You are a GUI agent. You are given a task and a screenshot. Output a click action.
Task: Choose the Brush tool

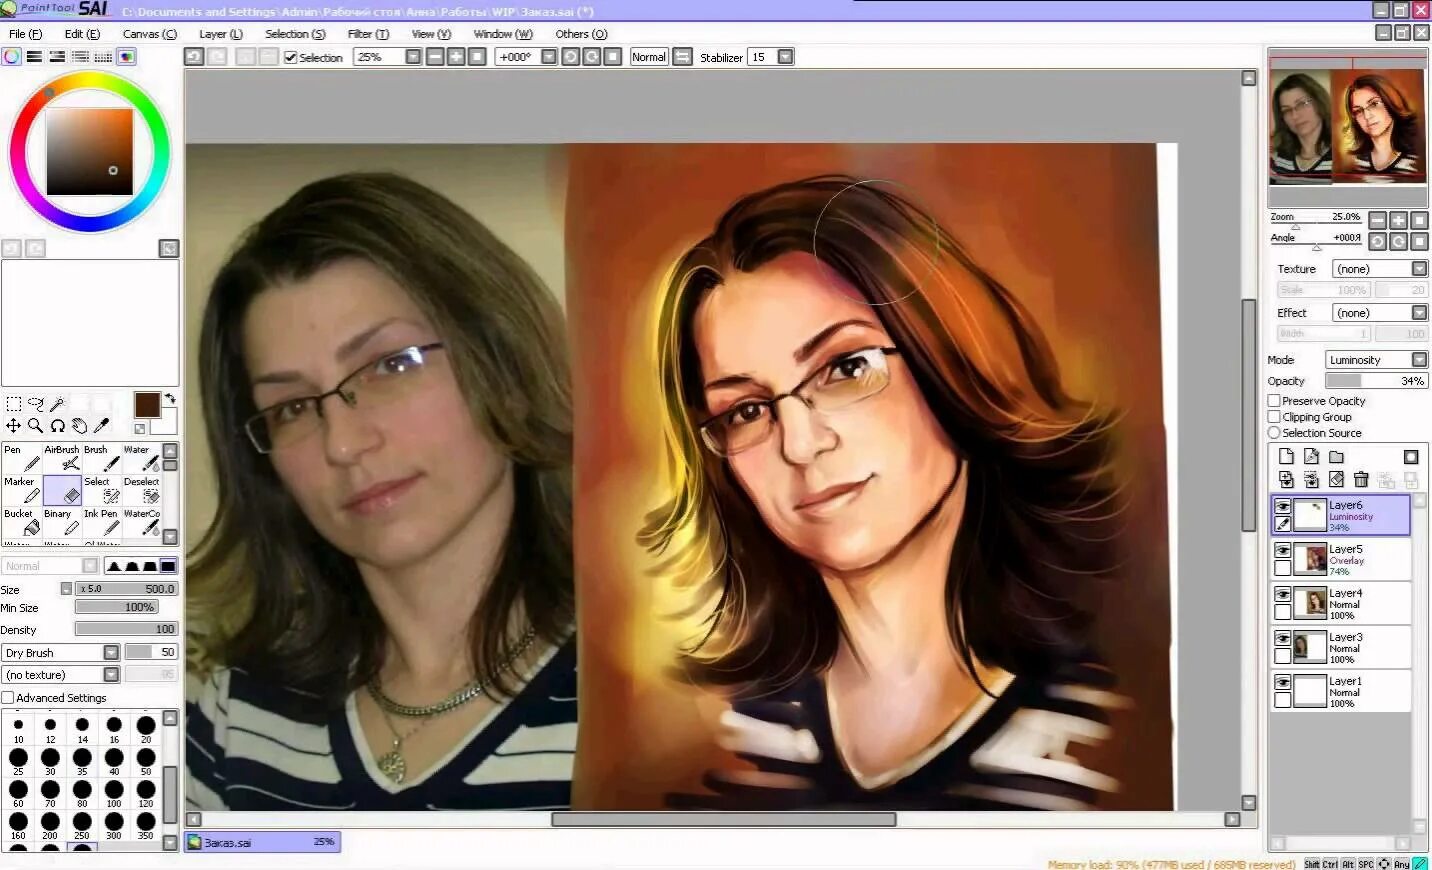click(102, 458)
